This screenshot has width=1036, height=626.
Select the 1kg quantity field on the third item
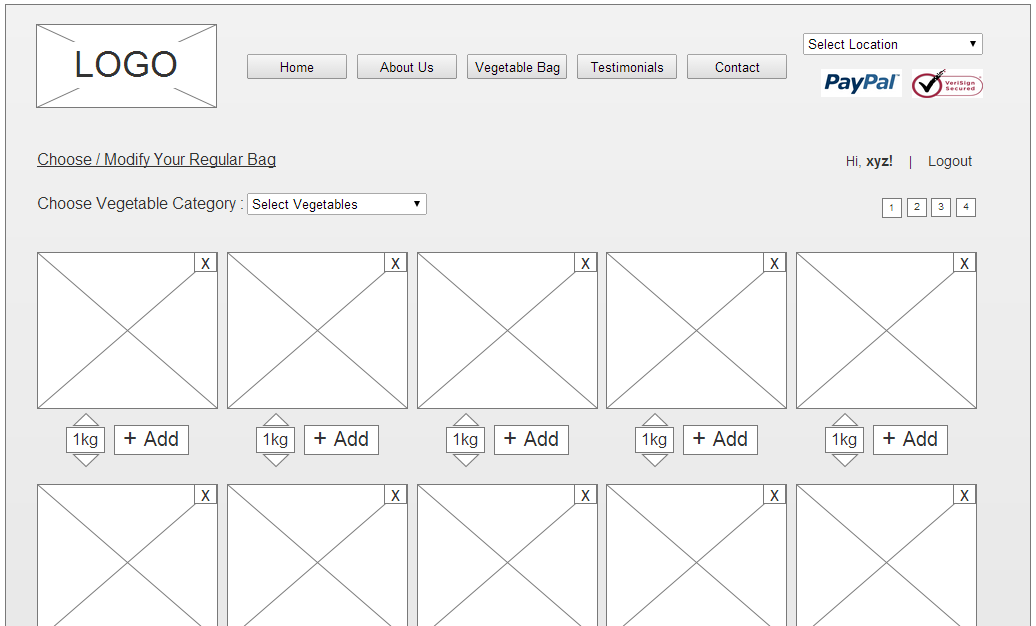[x=465, y=439]
